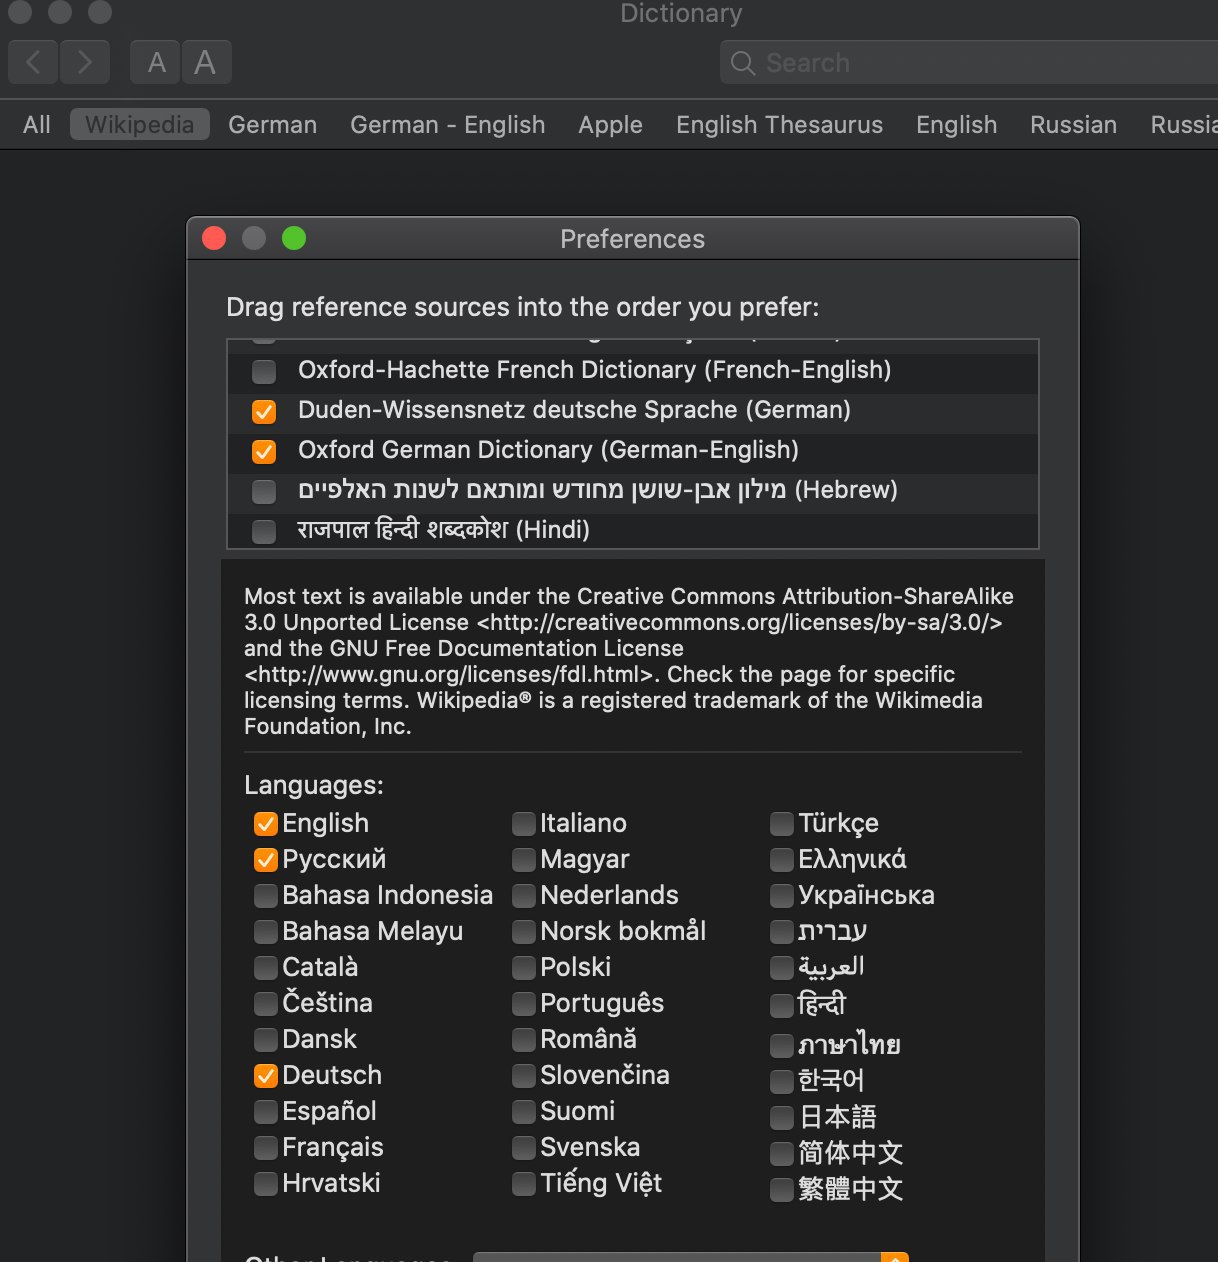Open the German dictionary tab
The height and width of the screenshot is (1262, 1218).
click(272, 125)
